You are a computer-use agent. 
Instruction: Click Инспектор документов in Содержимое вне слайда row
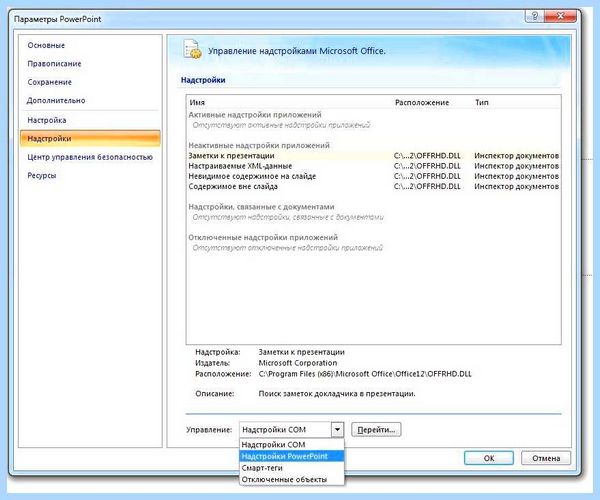pos(517,187)
